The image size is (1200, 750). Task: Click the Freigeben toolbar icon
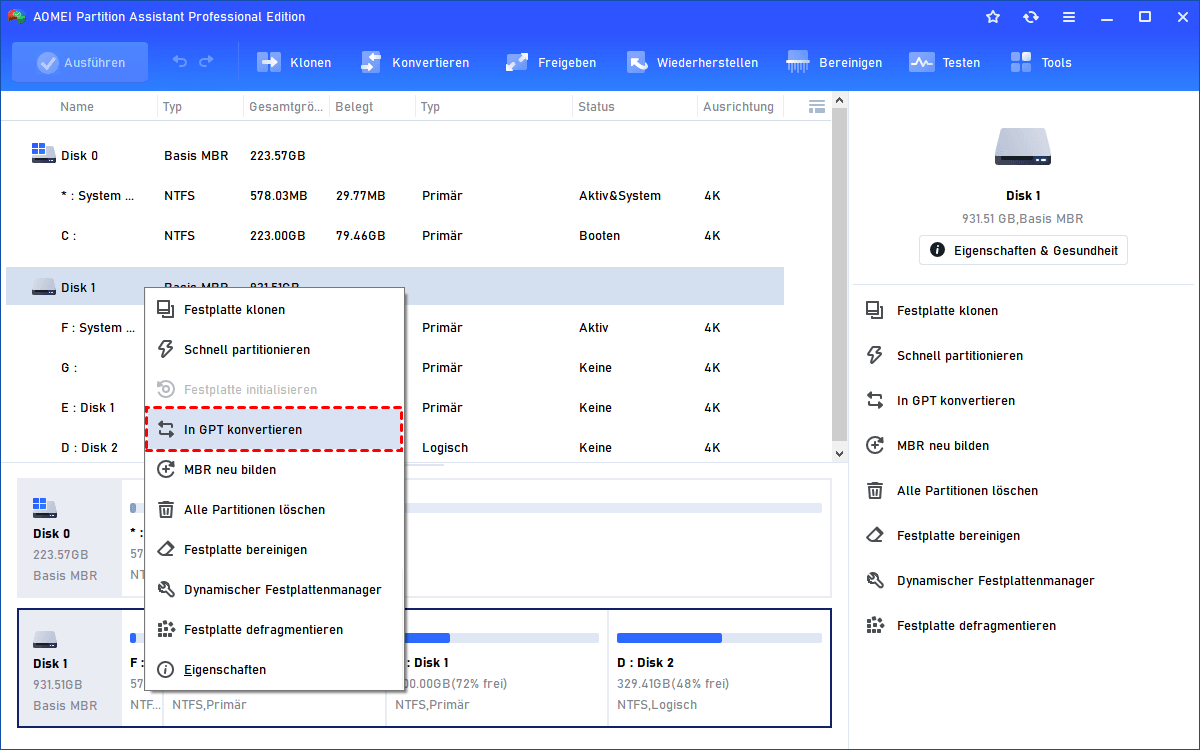pyautogui.click(x=517, y=62)
